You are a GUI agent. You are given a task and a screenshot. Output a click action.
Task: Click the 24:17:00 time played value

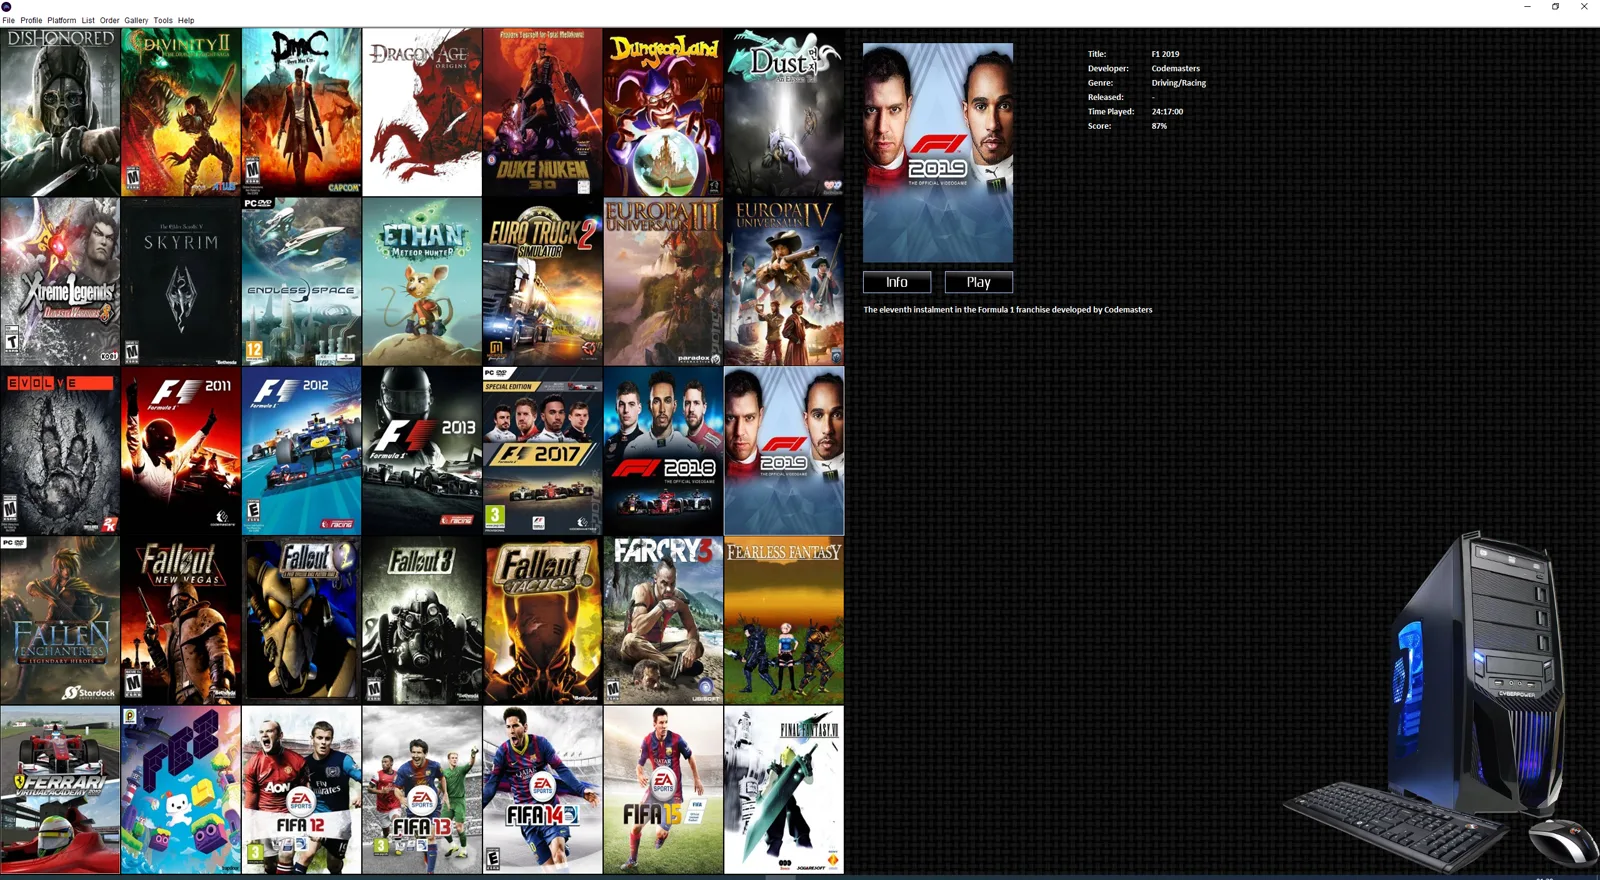pyautogui.click(x=1167, y=112)
